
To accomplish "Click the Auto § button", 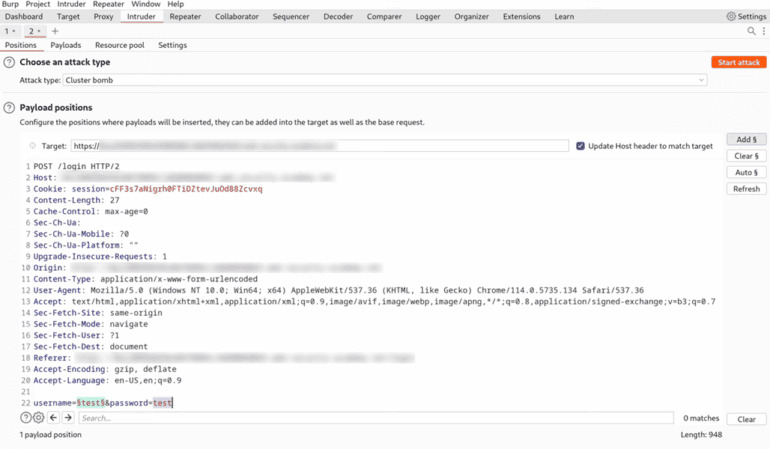I will [746, 172].
